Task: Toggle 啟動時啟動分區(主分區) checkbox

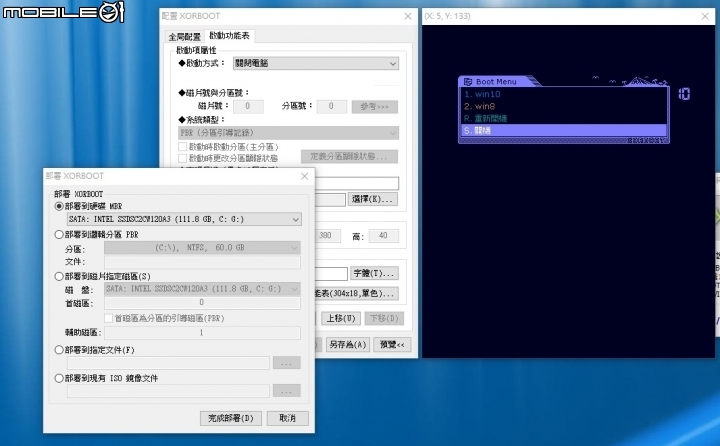Action: [182, 147]
